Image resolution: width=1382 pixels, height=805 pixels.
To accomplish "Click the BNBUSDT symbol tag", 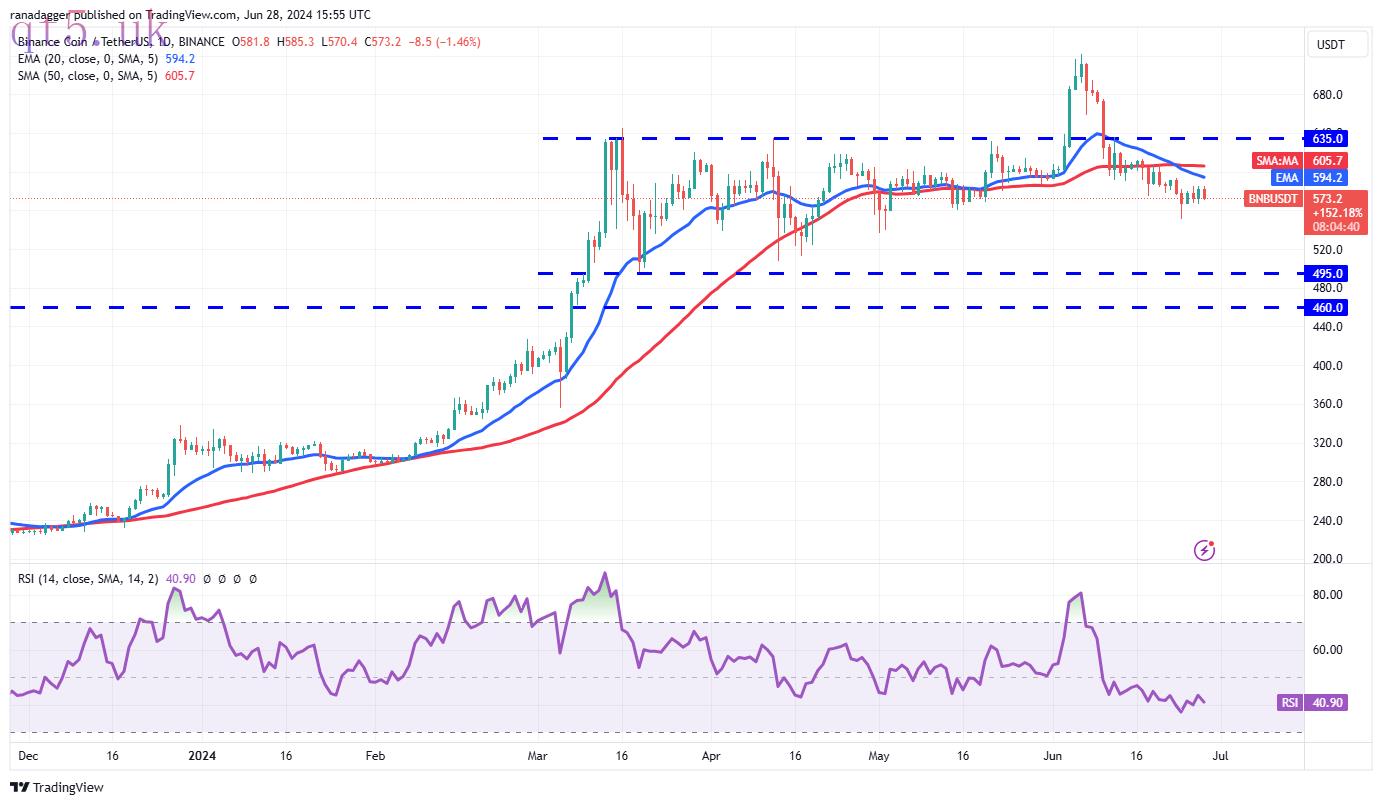I will click(1274, 199).
